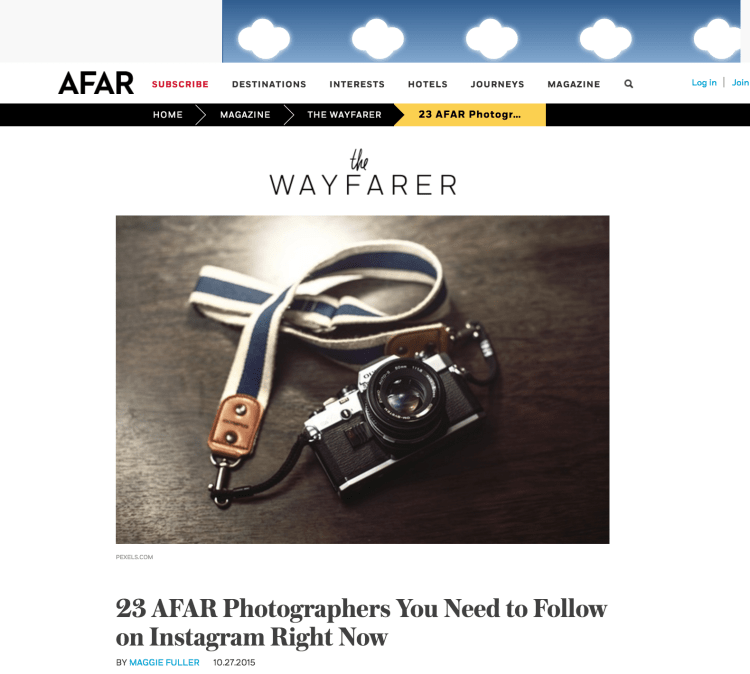Image resolution: width=750 pixels, height=674 pixels.
Task: Click the chevron arrow after Magazine breadcrumb
Action: tap(289, 115)
